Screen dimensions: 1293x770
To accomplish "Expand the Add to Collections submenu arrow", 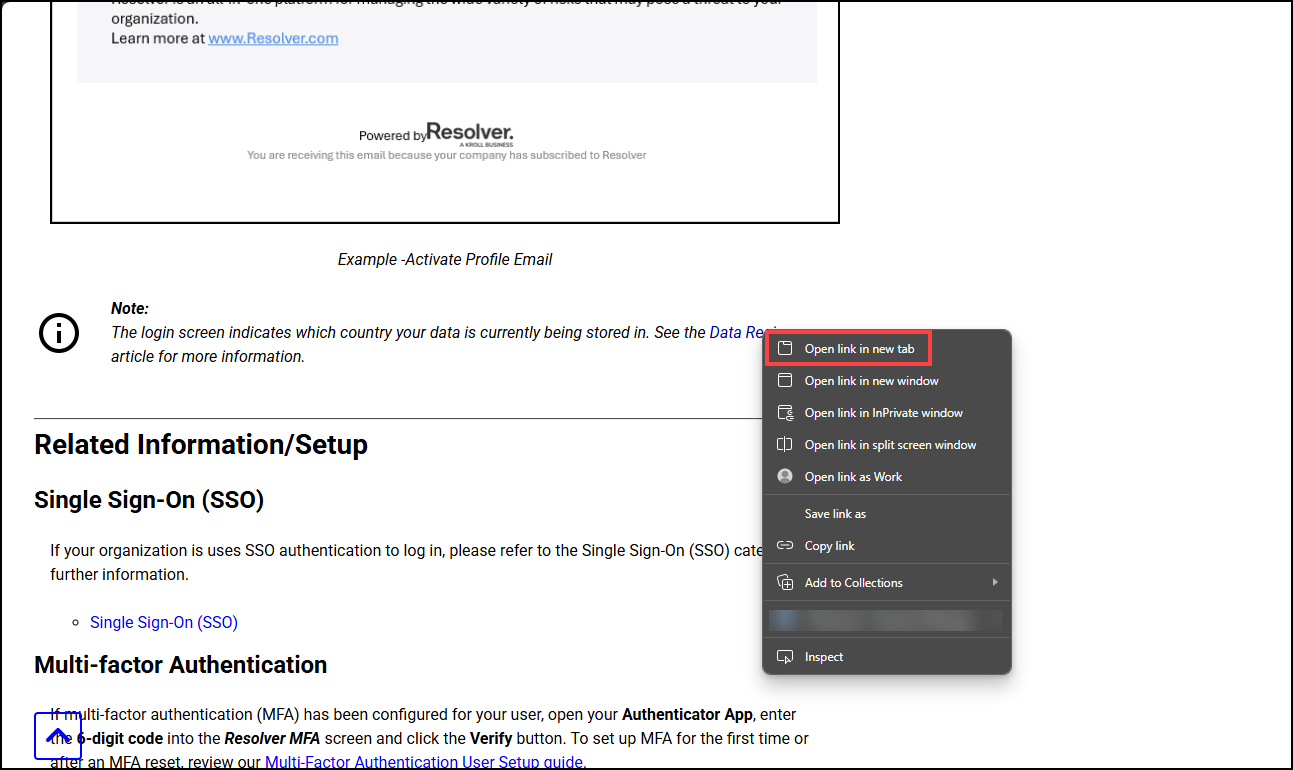I will [x=995, y=583].
